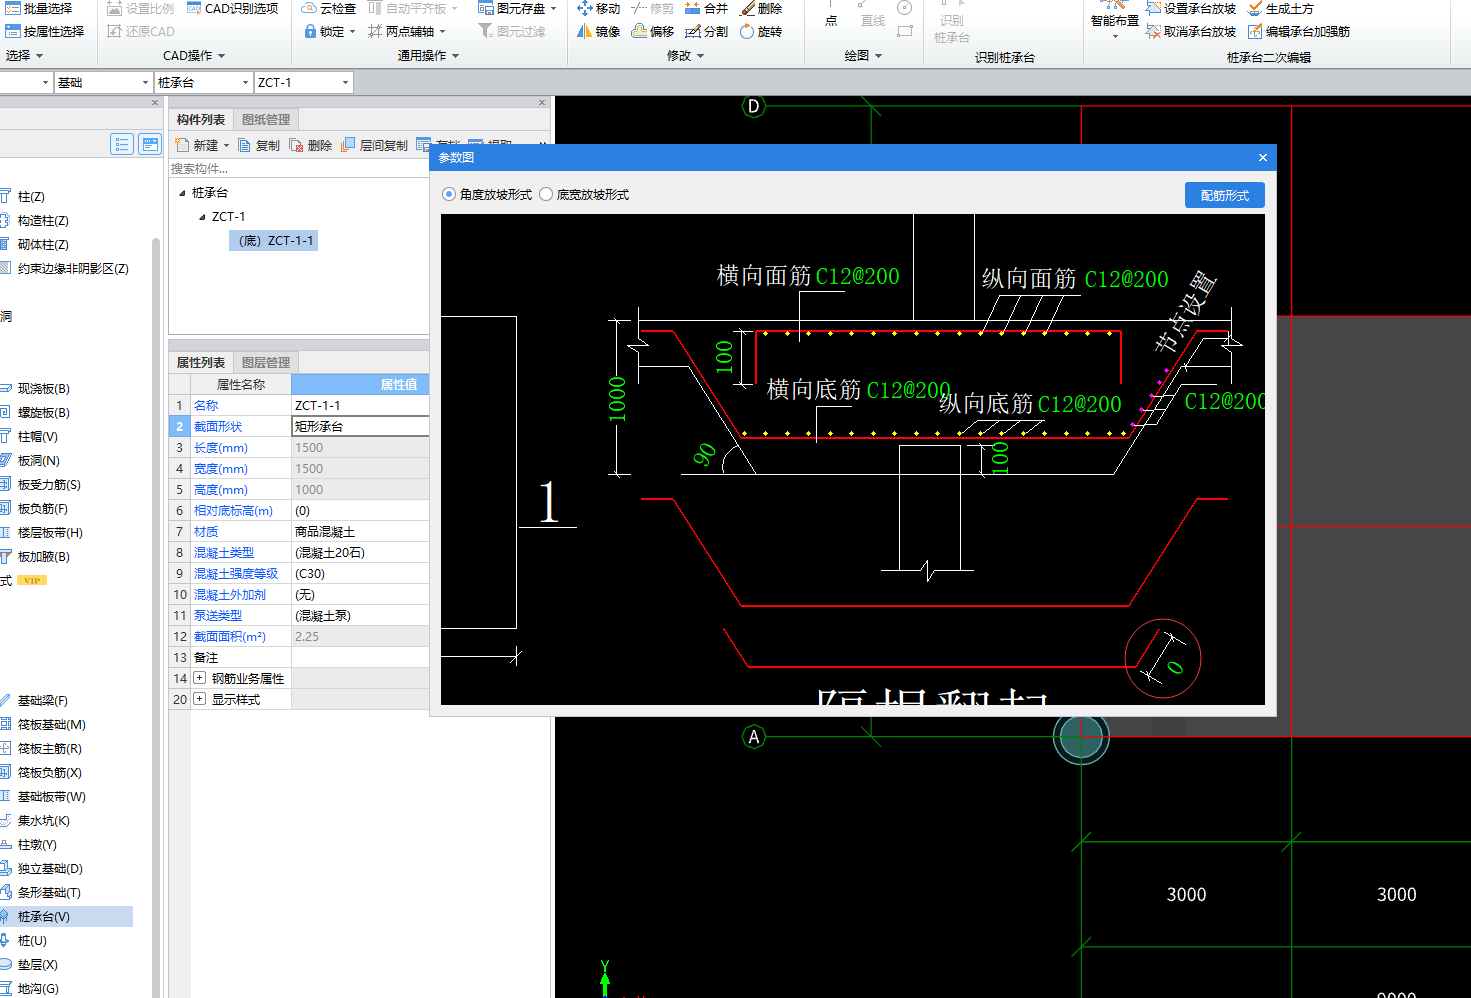Collapse the ZCT-1 tree node
Image resolution: width=1471 pixels, height=998 pixels.
point(202,217)
